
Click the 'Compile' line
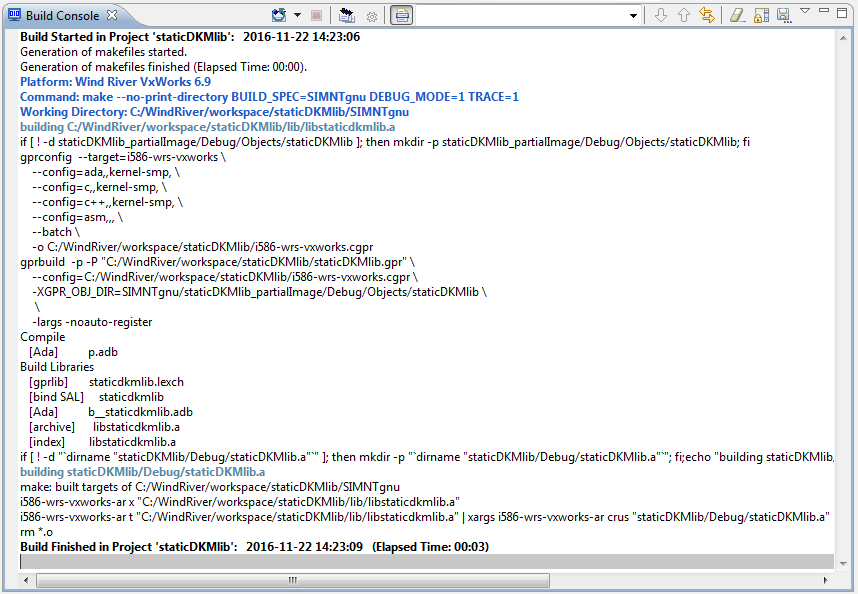click(43, 337)
